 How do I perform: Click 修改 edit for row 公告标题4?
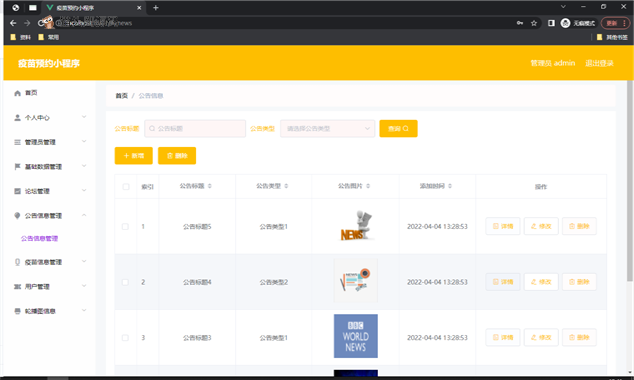click(541, 282)
